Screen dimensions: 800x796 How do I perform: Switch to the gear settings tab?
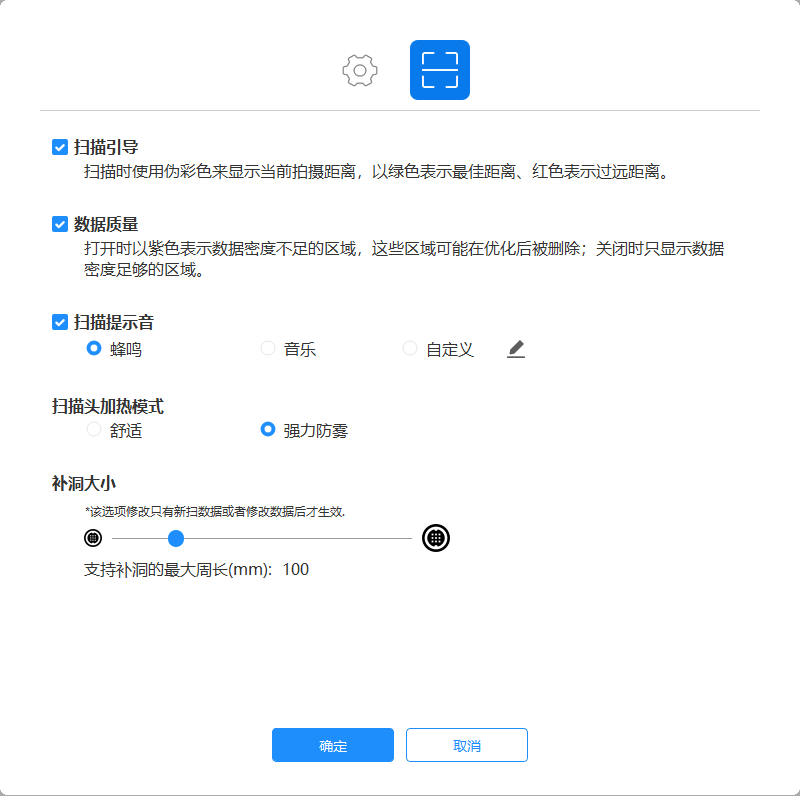click(x=360, y=70)
